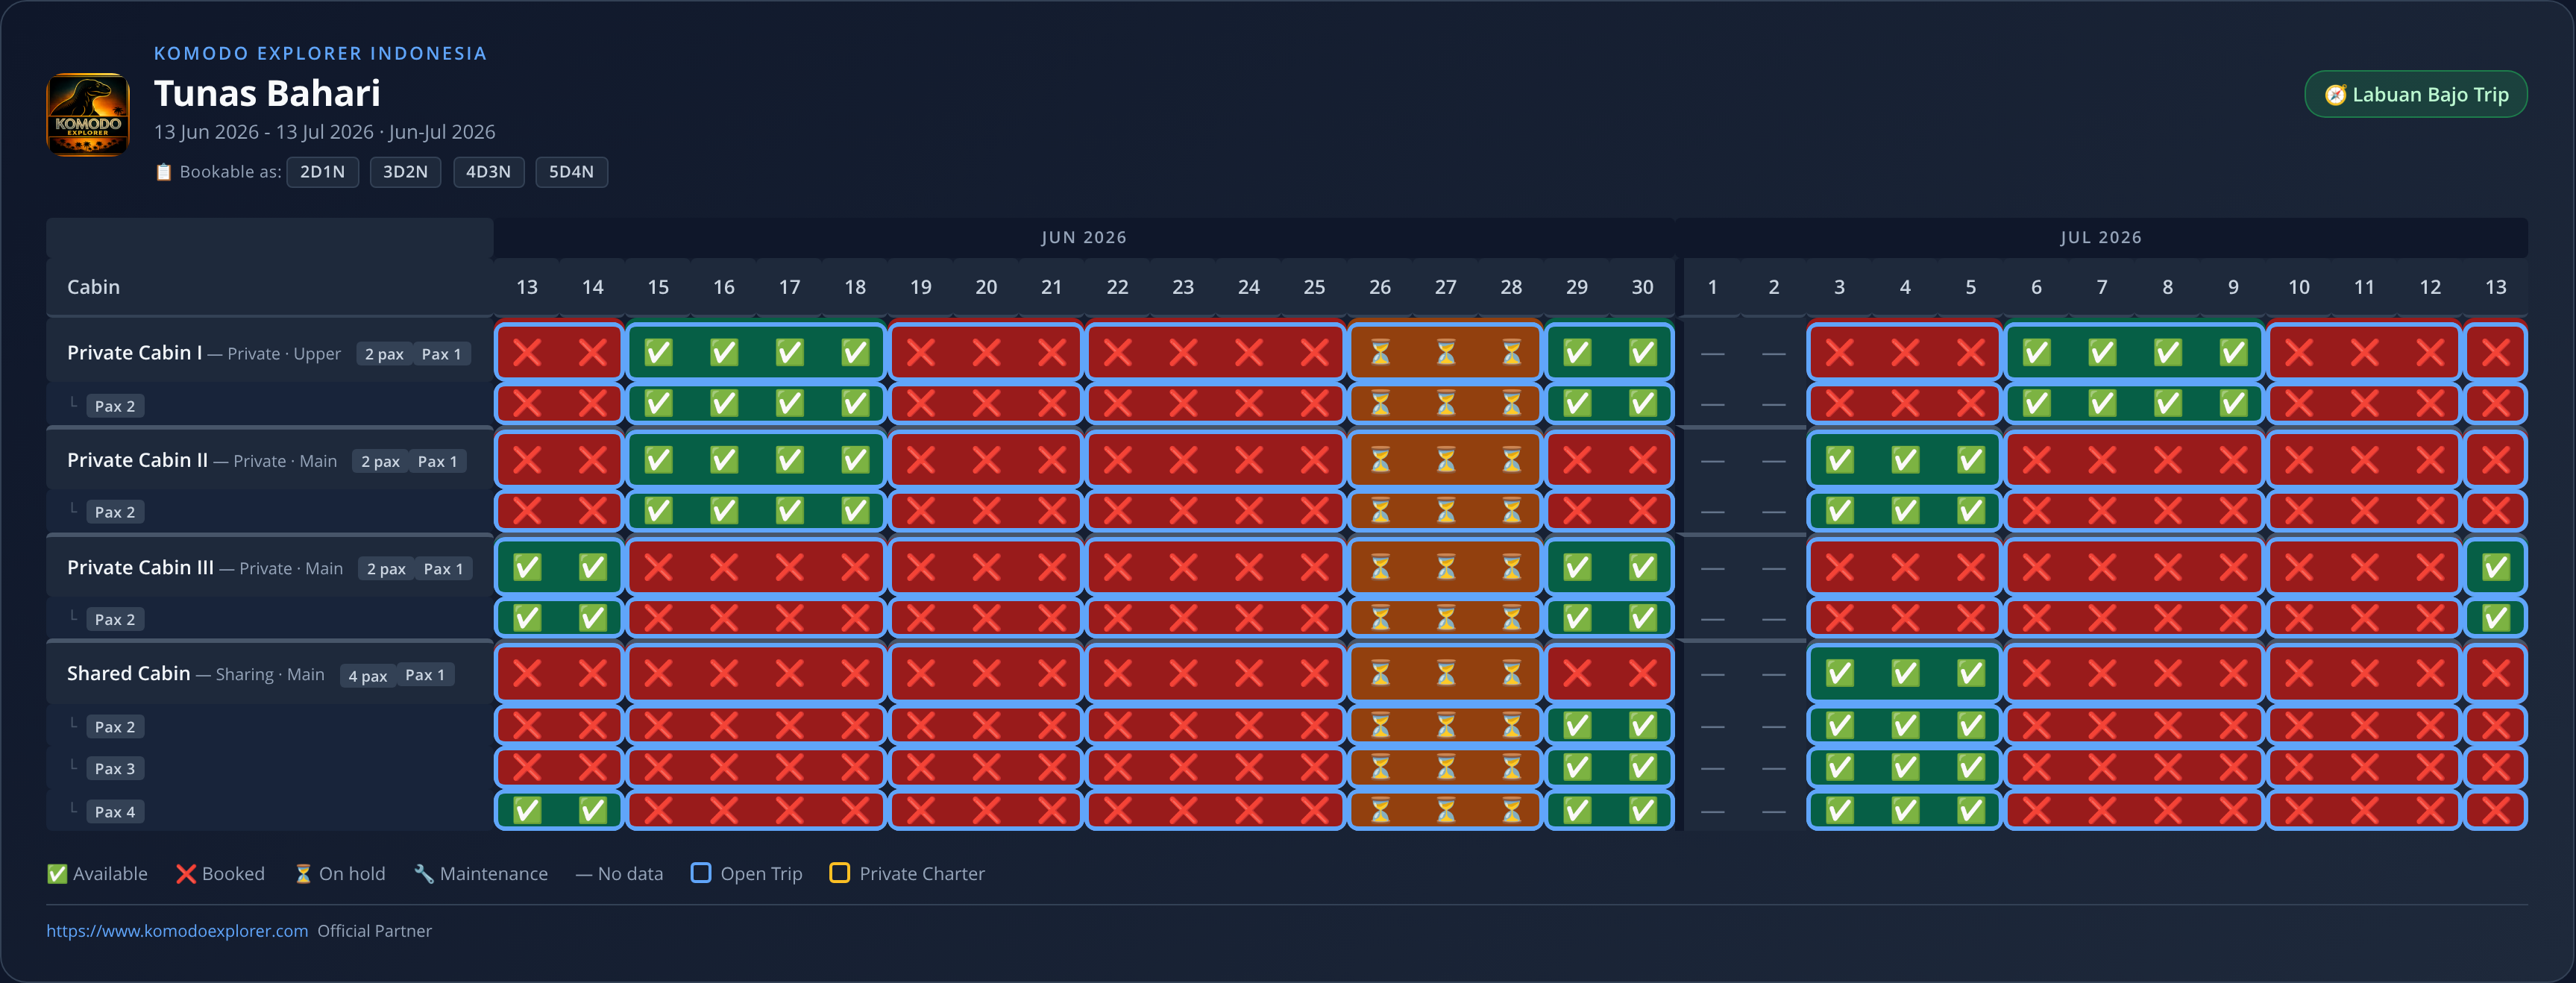Viewport: 2576px width, 983px height.
Task: Select Private Cabin III Pax 1 on June 13
Action: 527,567
